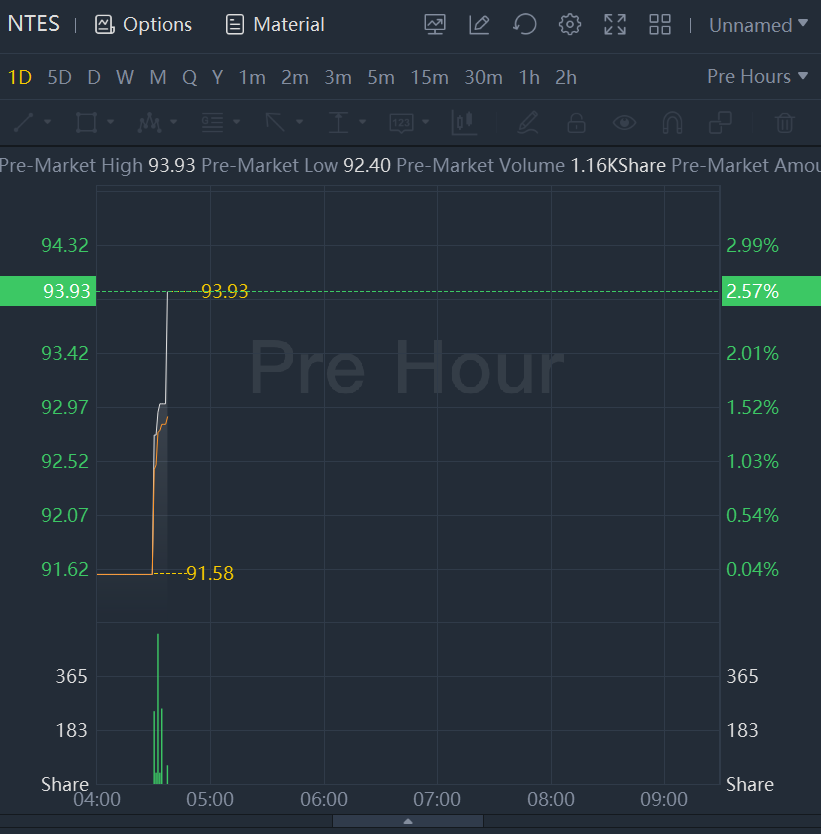Screen dimensions: 821x834
Task: Click the refresh chart icon
Action: [x=525, y=25]
